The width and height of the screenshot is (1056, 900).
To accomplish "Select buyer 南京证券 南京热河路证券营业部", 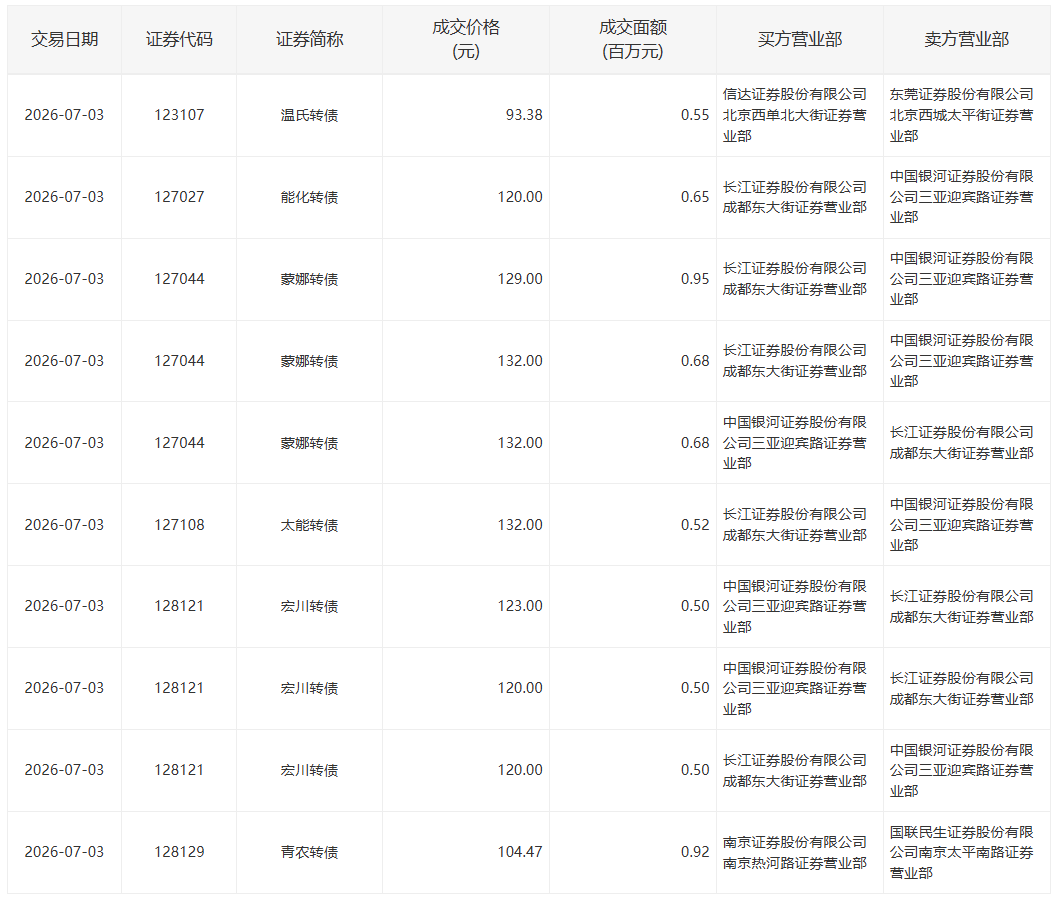I will pos(795,852).
